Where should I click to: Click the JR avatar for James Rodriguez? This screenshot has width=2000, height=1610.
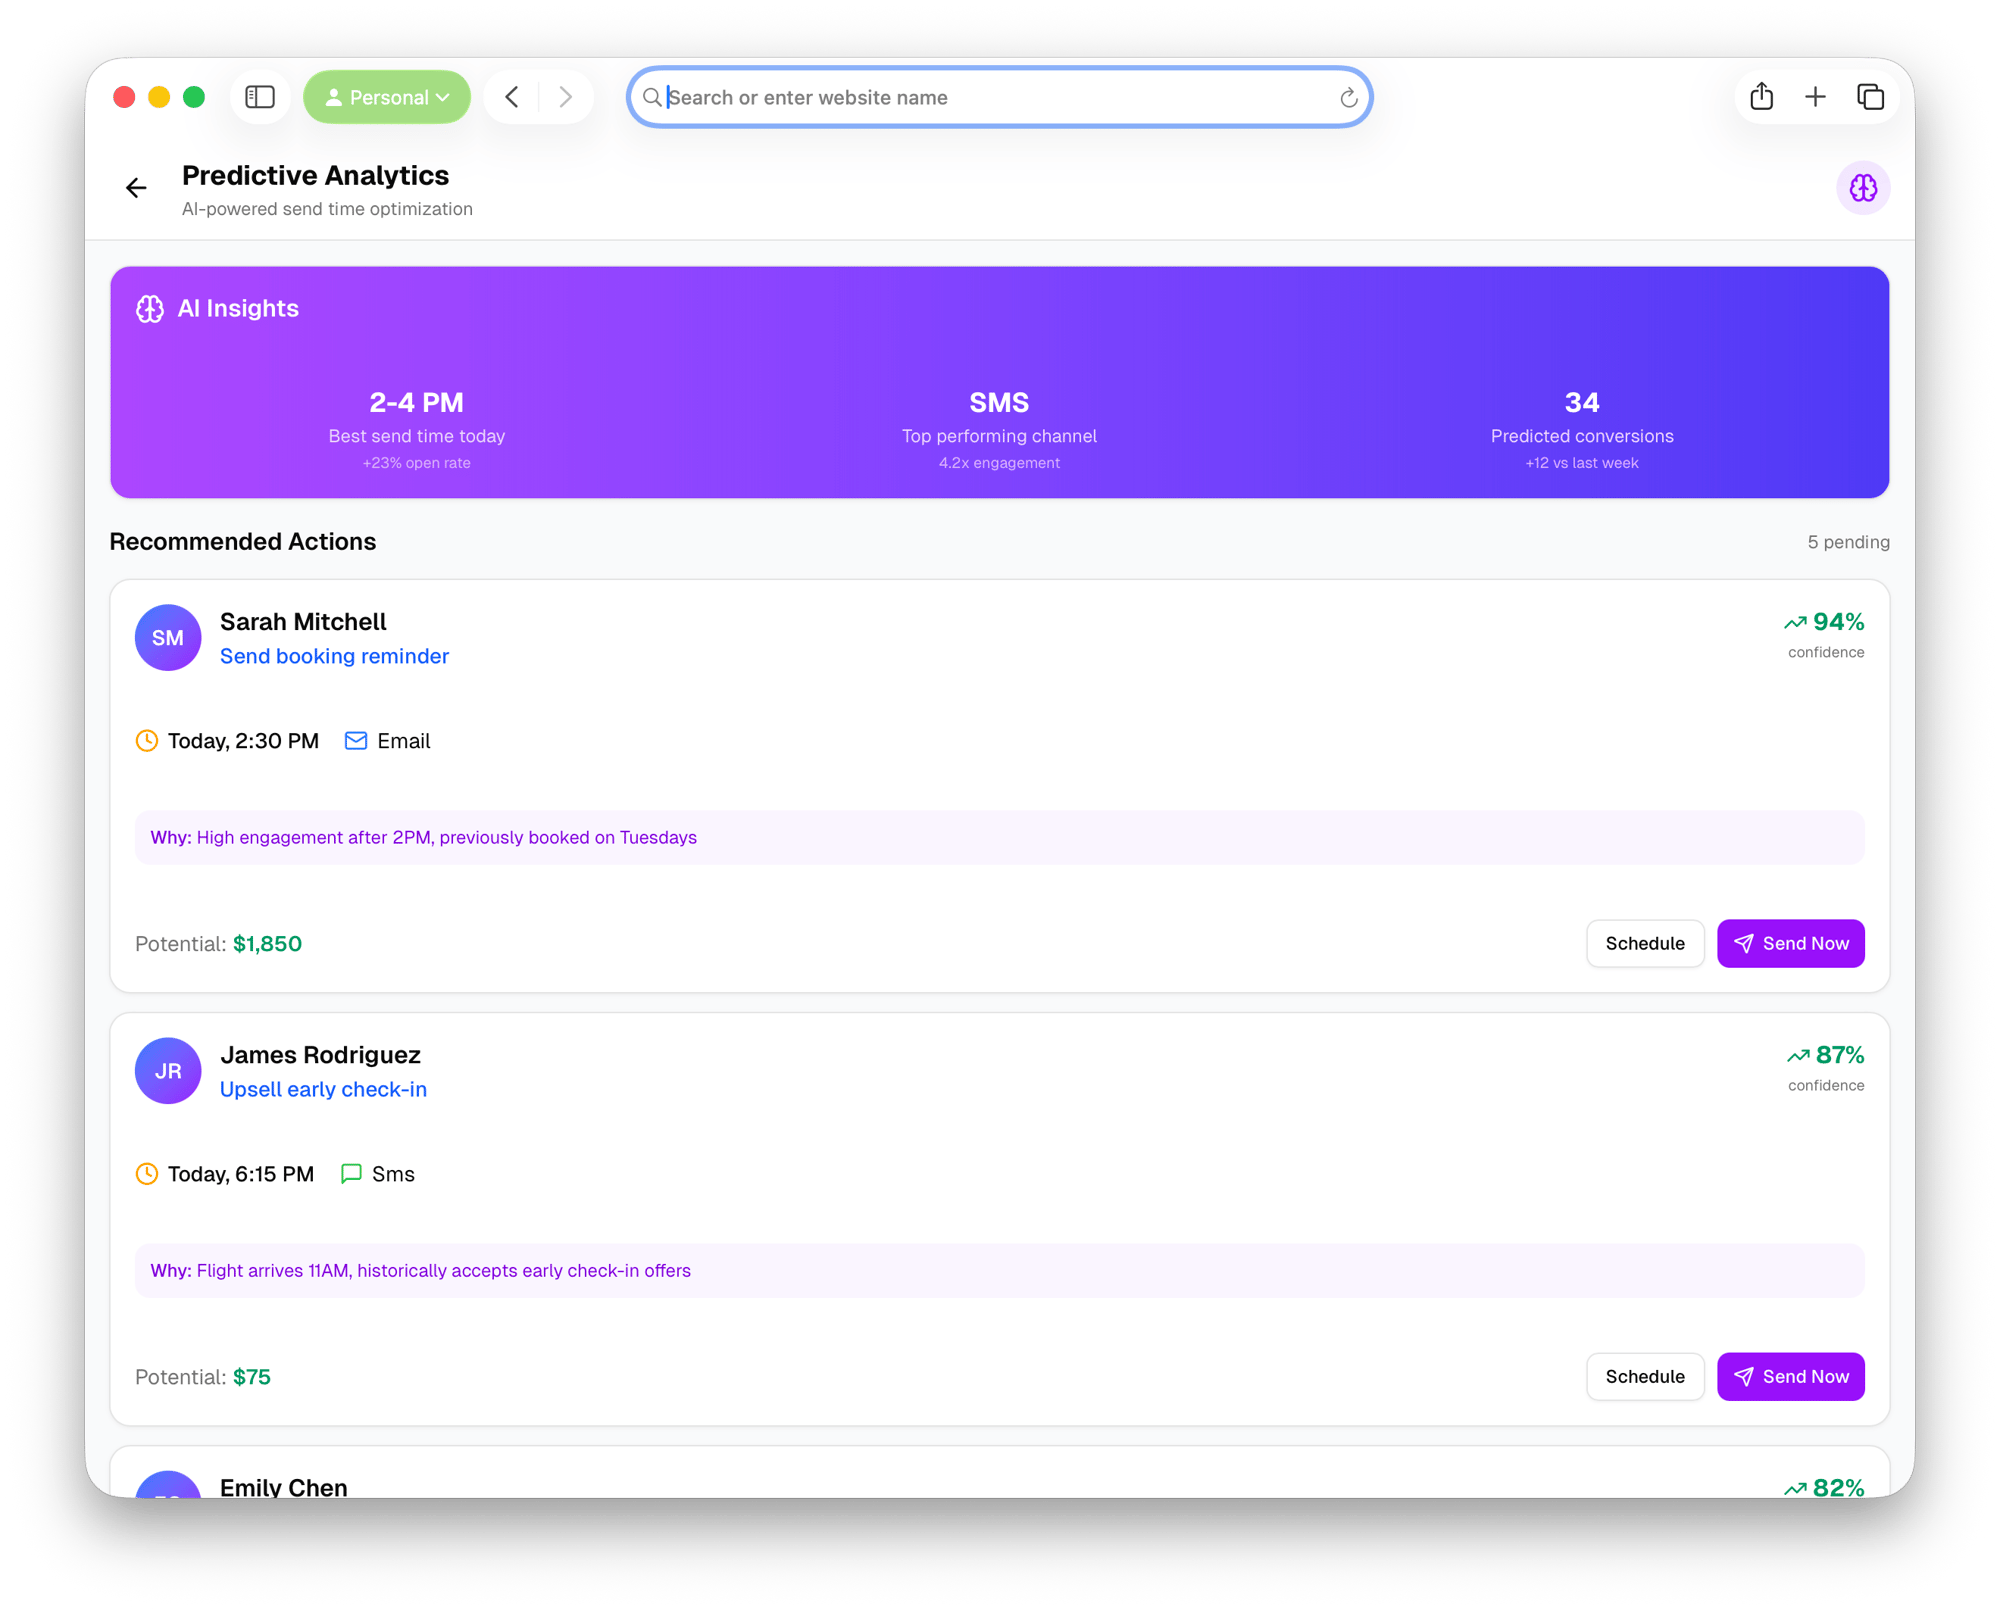coord(168,1071)
